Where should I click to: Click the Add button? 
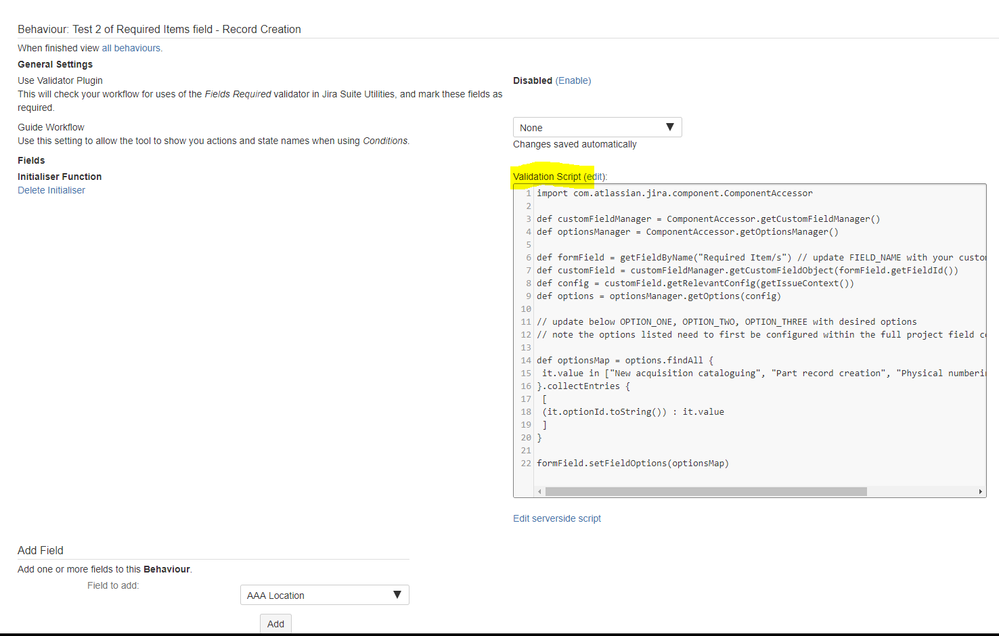[275, 623]
